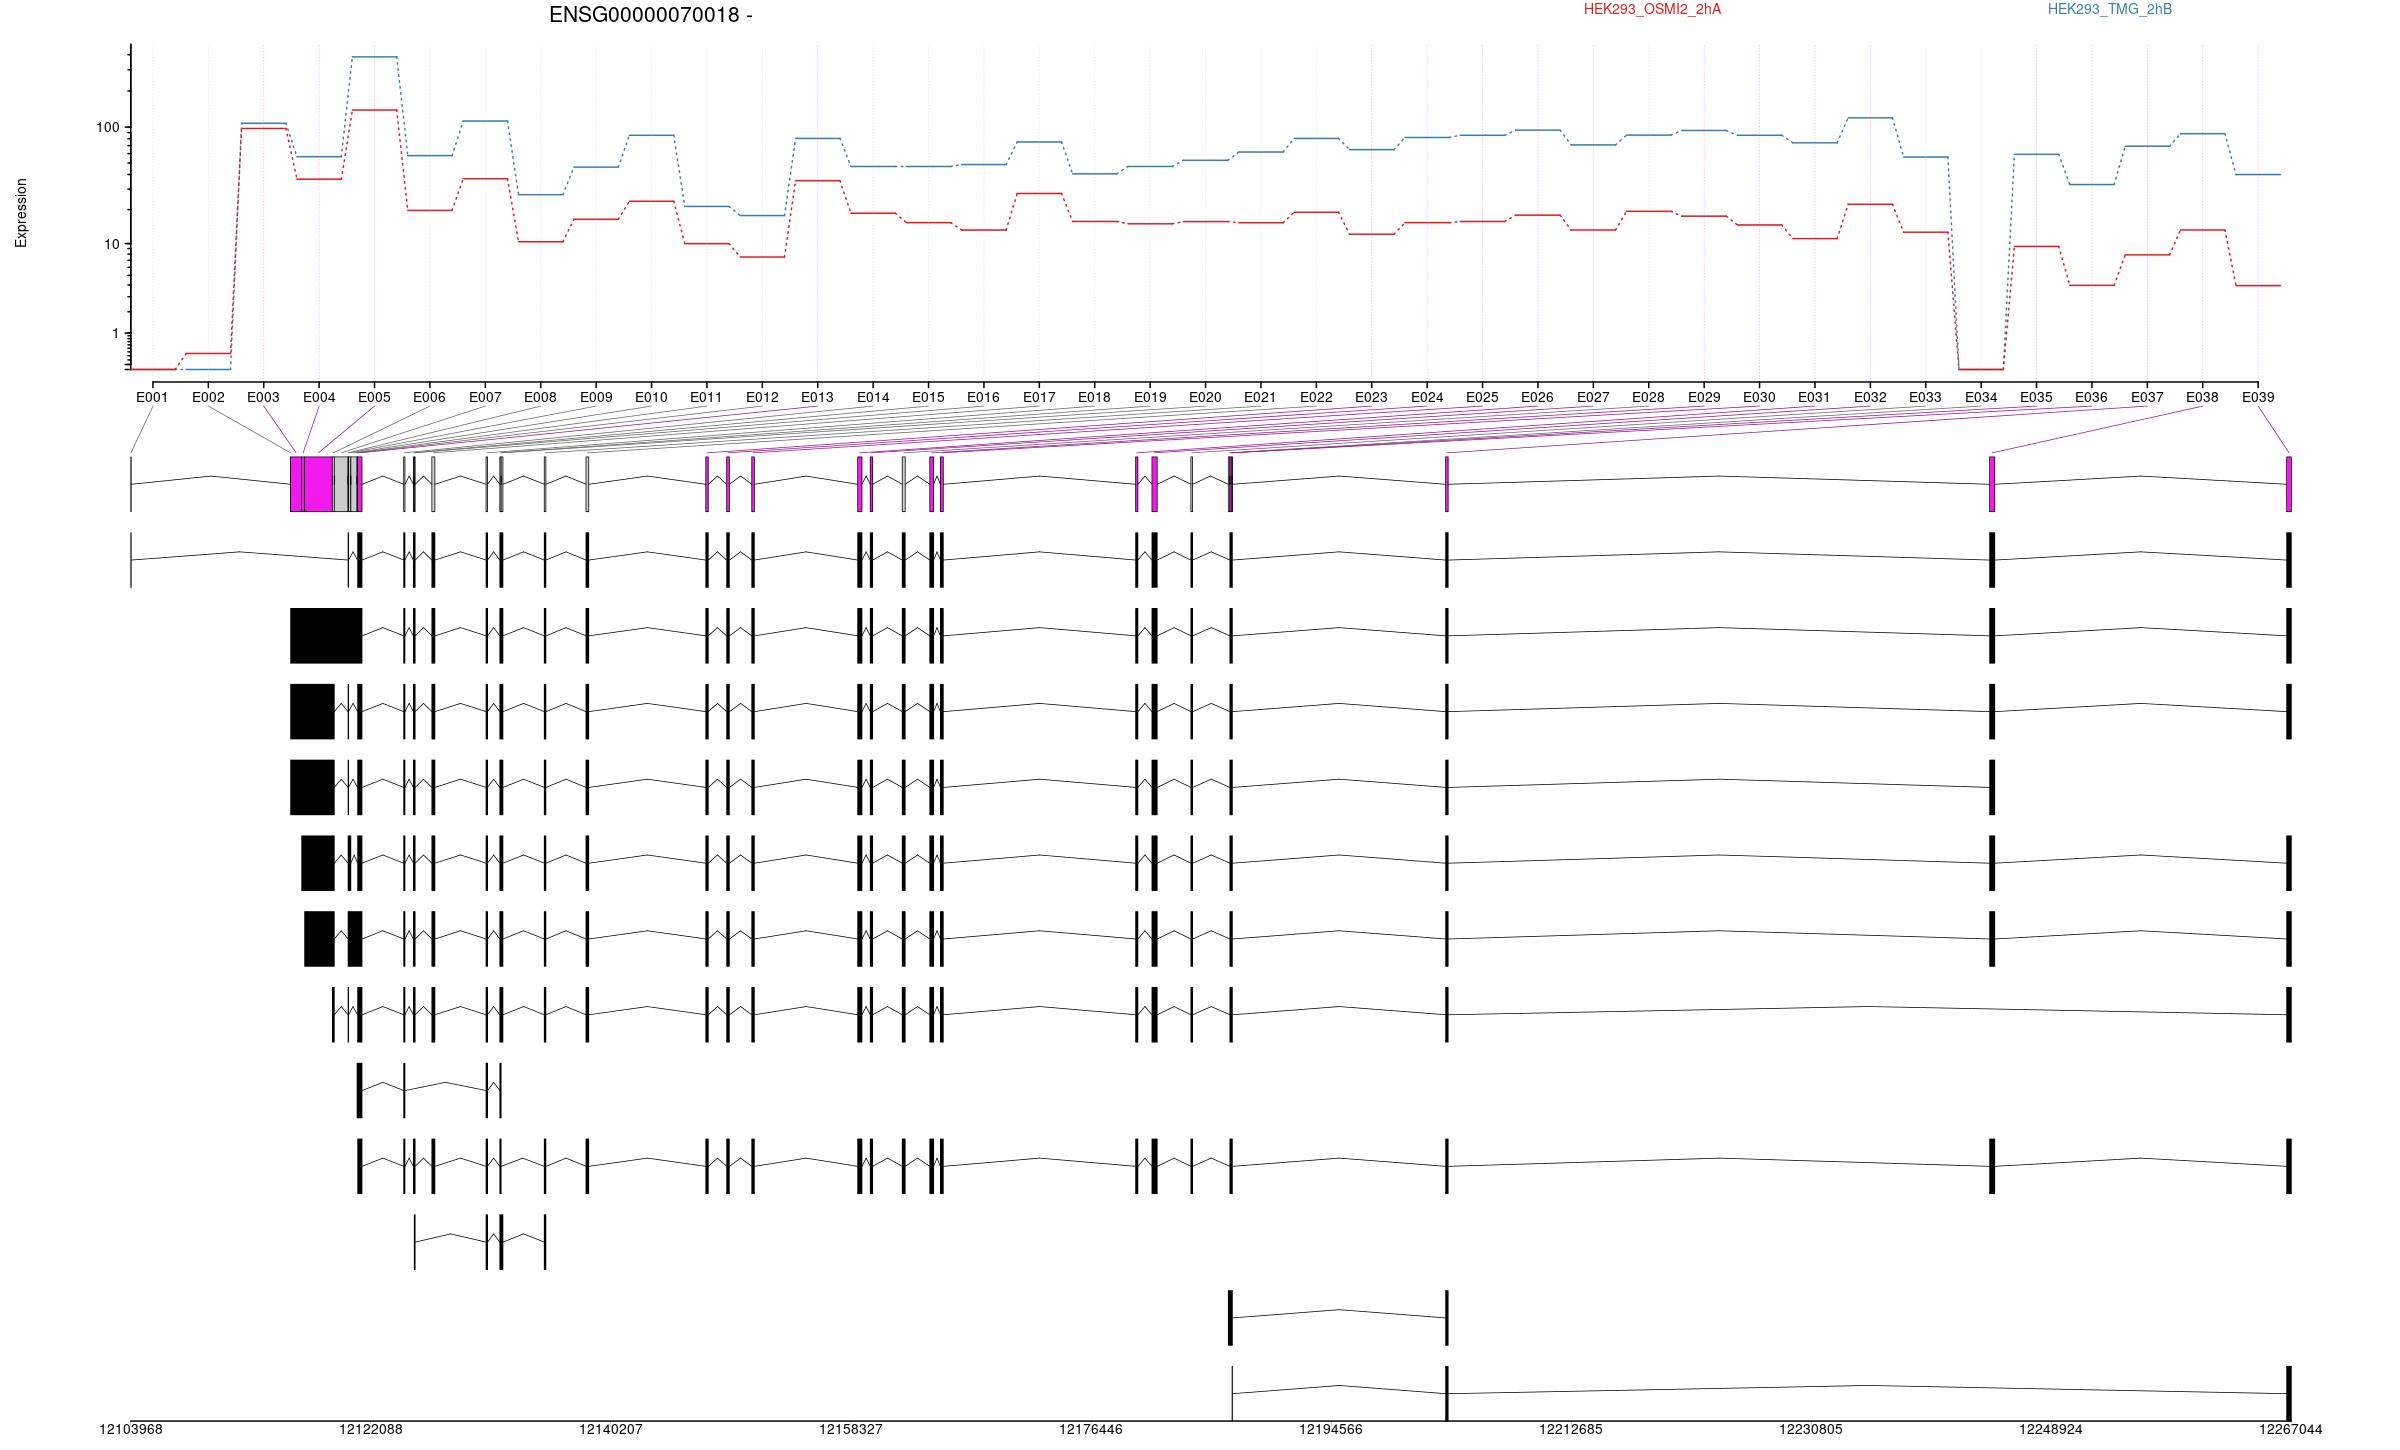Click exon bin label E029
Screen dimensions: 2400x1450
[x=1704, y=397]
